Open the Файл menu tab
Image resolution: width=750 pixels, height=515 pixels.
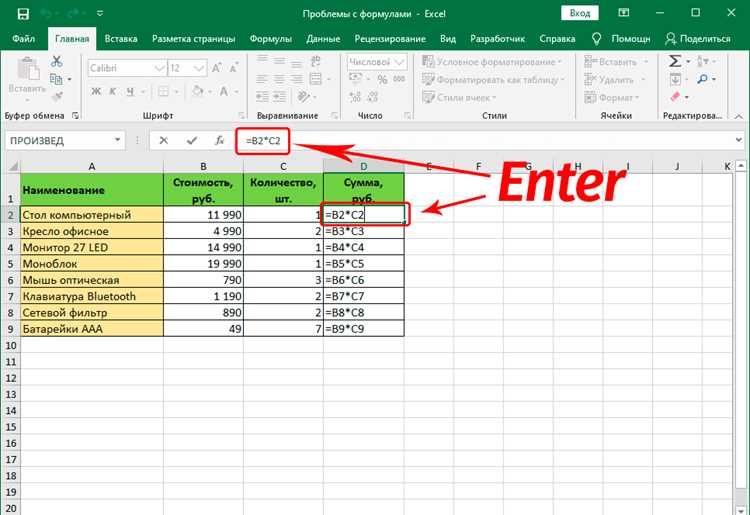[23, 39]
